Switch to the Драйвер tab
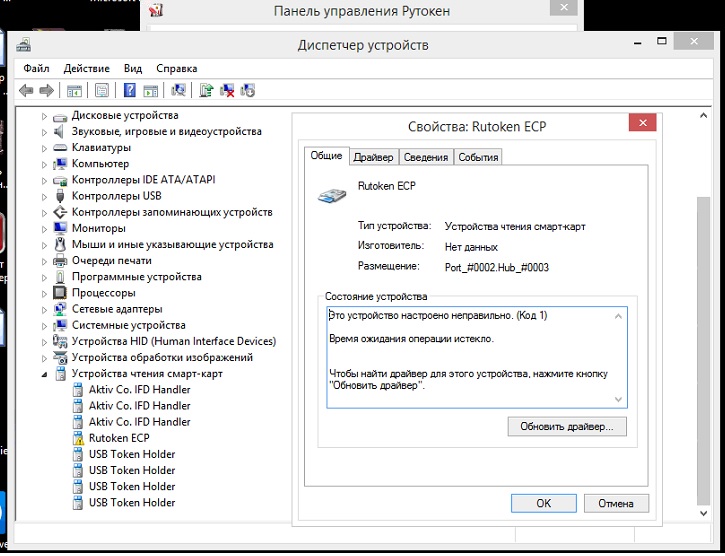 tap(373, 157)
